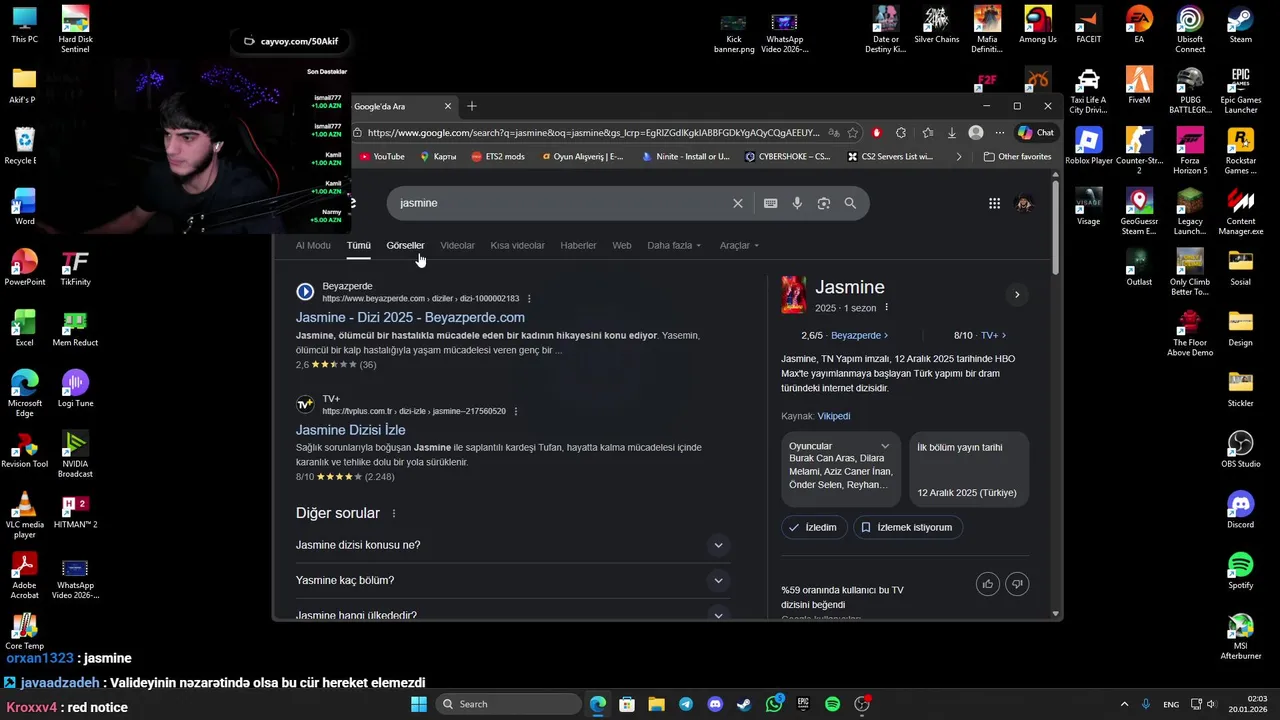
Task: Open the browser extensions puzzle icon
Action: [x=901, y=132]
